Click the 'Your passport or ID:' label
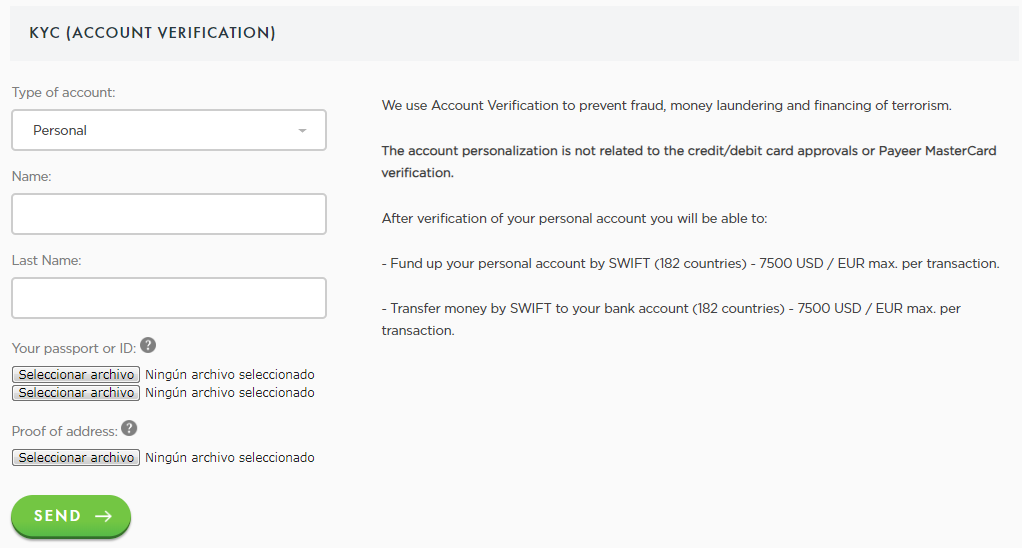The height and width of the screenshot is (548, 1022). tap(73, 348)
